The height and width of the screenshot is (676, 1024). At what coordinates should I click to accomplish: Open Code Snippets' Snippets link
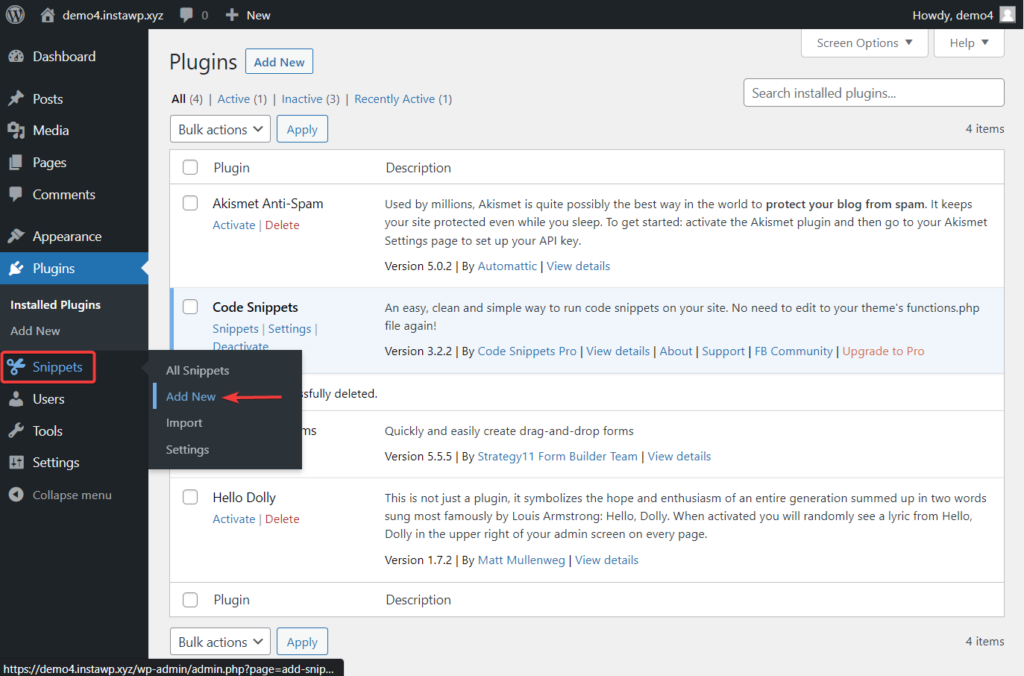tap(235, 329)
